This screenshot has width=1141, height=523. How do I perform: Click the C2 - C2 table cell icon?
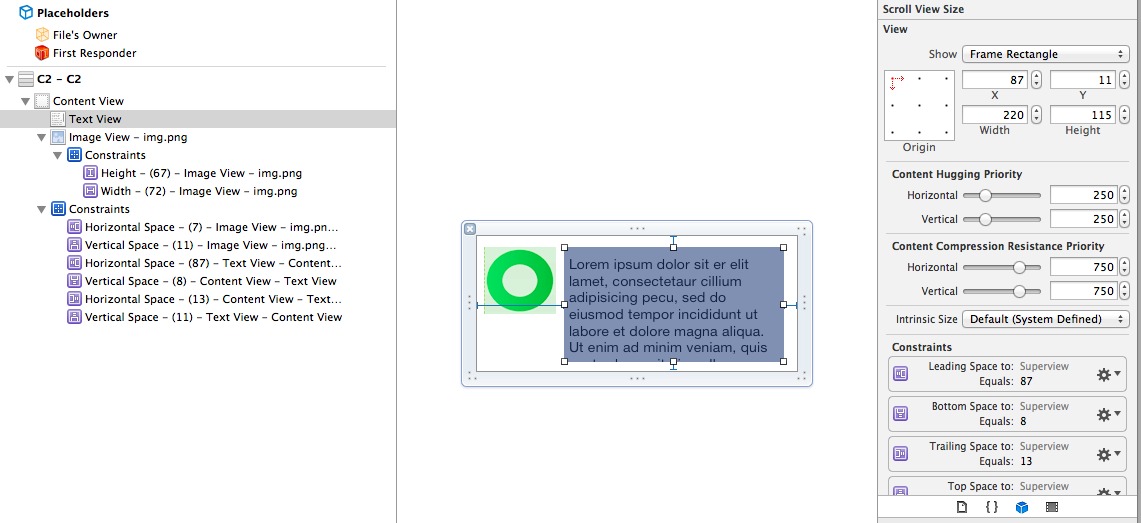(x=26, y=79)
